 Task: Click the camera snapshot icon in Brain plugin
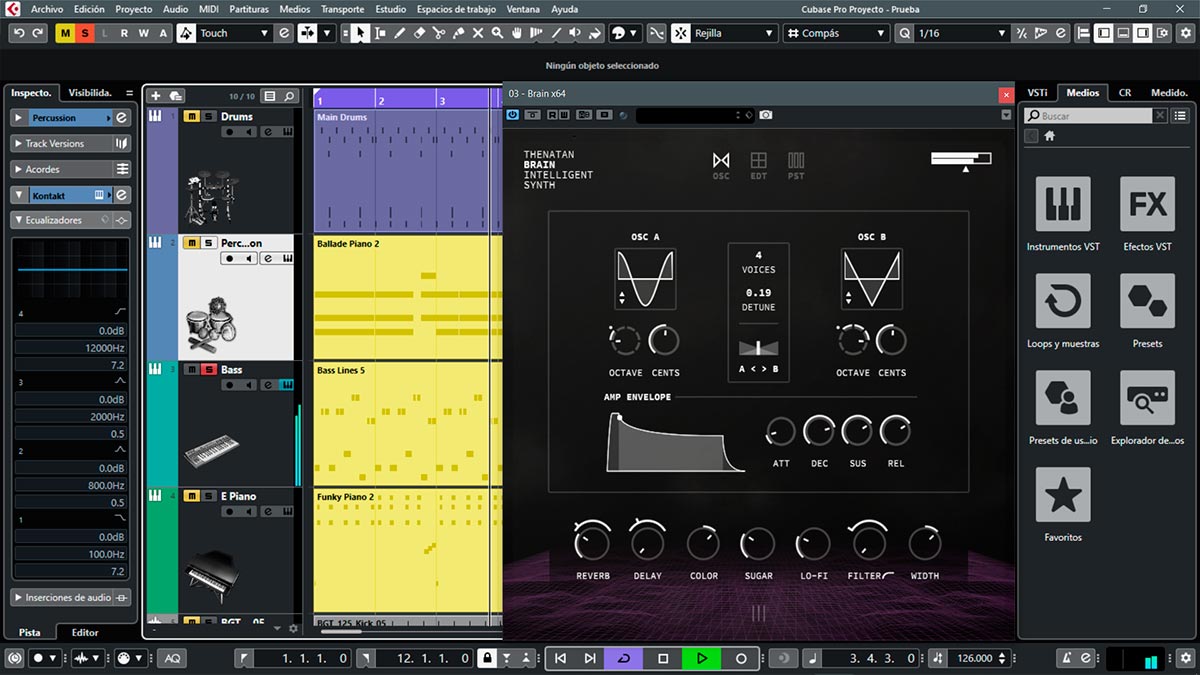click(765, 115)
